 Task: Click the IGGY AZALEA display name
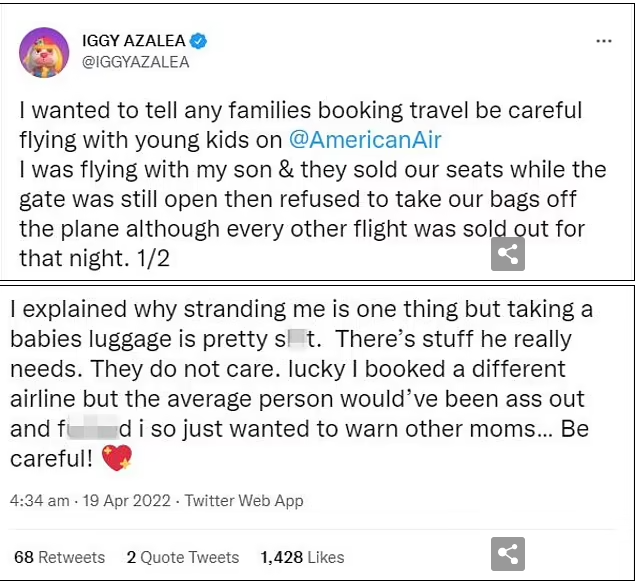134,41
